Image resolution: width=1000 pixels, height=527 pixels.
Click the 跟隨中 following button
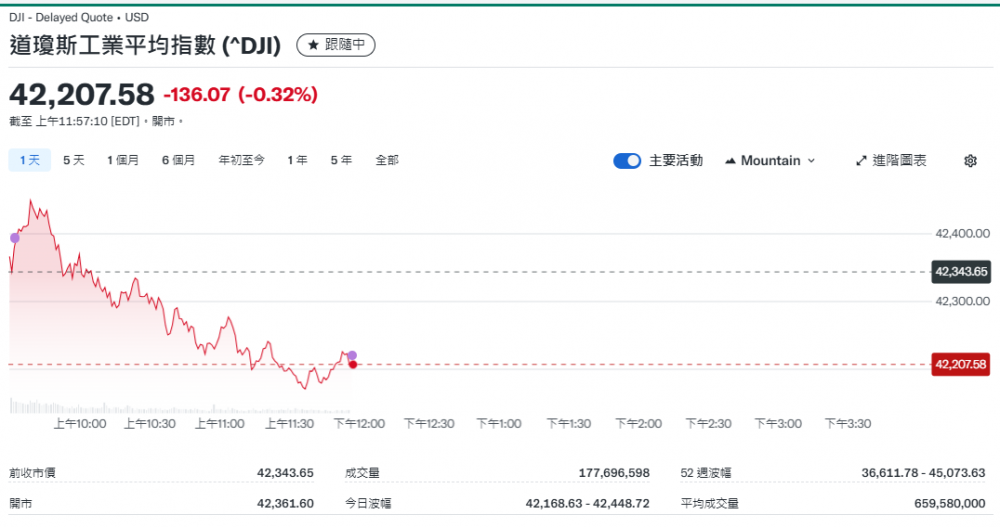point(336,45)
